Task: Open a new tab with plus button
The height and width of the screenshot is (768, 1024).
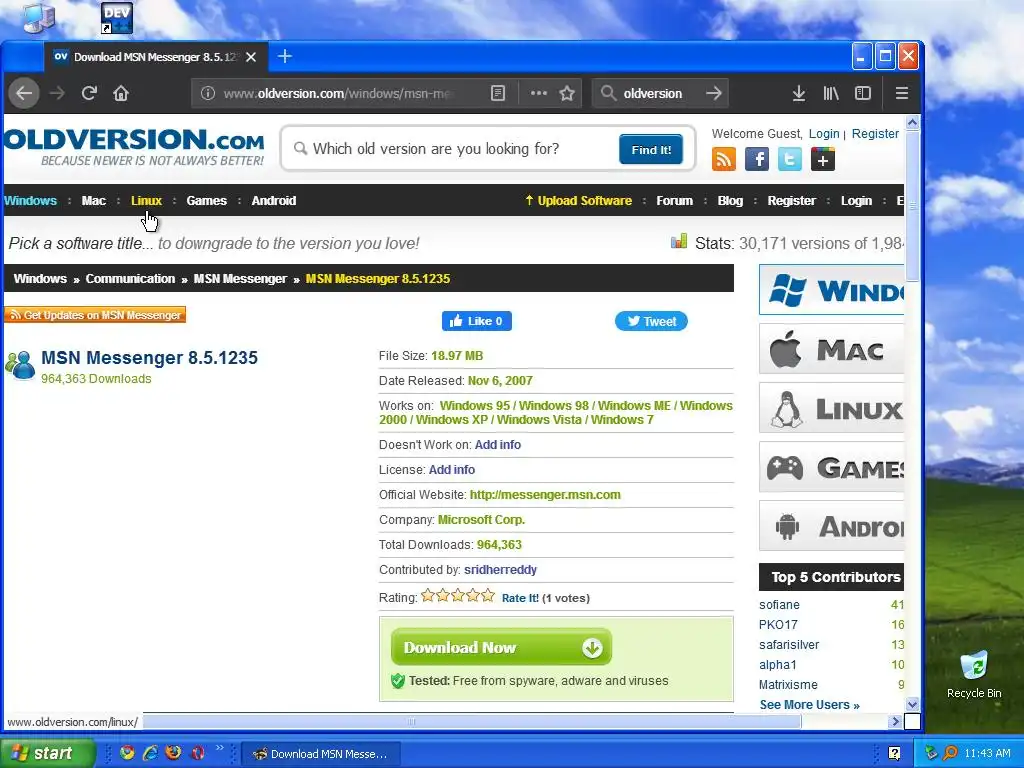Action: (284, 57)
